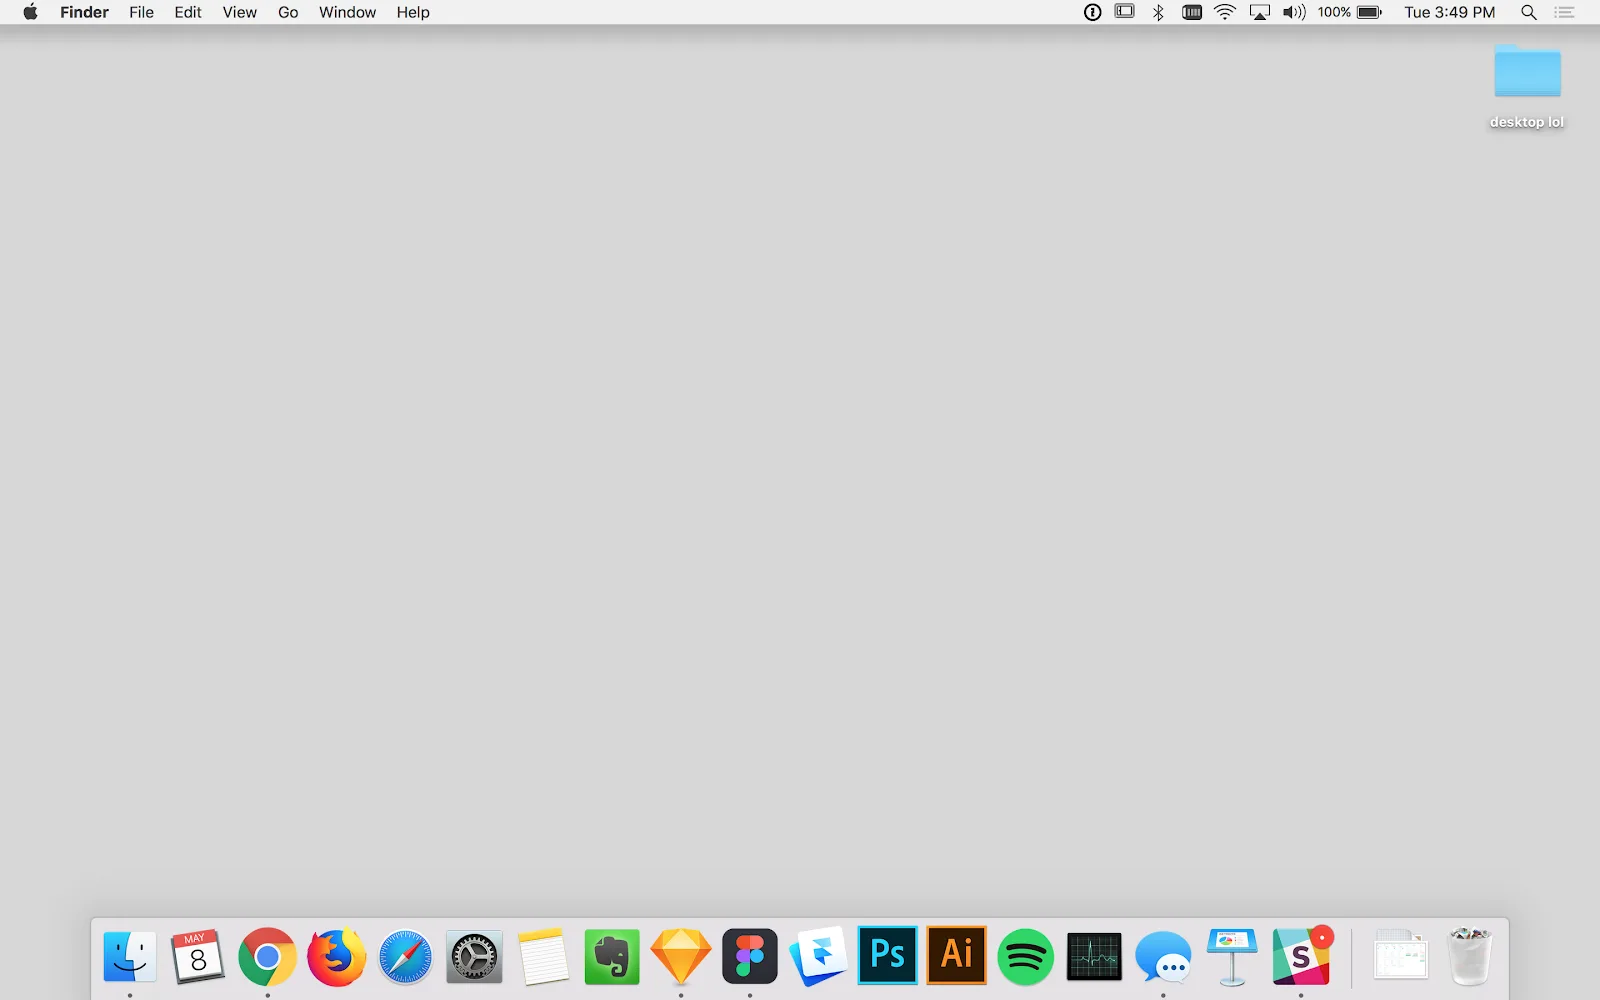Open the Finder application menu

pos(84,12)
